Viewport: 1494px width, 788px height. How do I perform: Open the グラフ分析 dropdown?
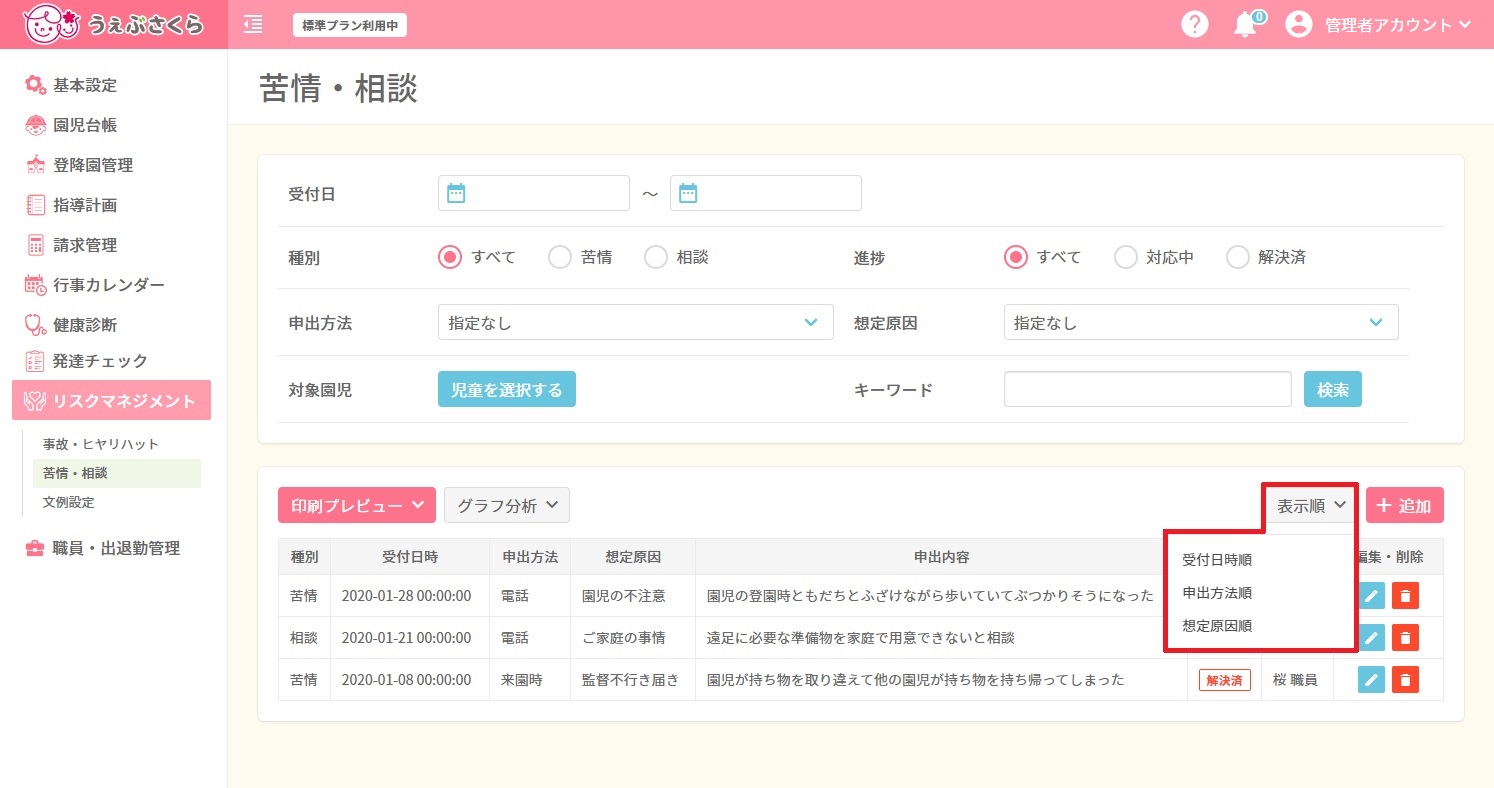click(507, 506)
